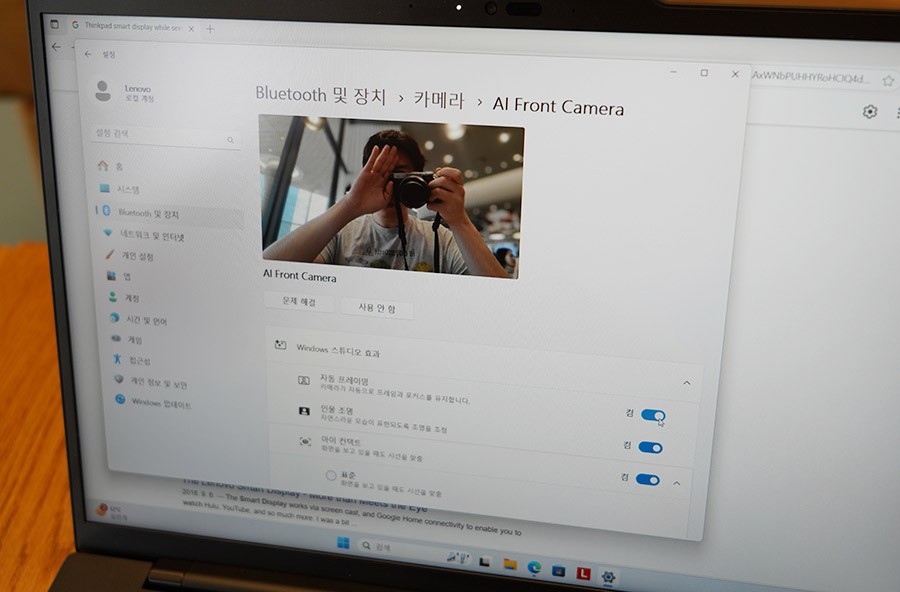Open Task View from the taskbar
900x592 pixels.
(x=485, y=562)
